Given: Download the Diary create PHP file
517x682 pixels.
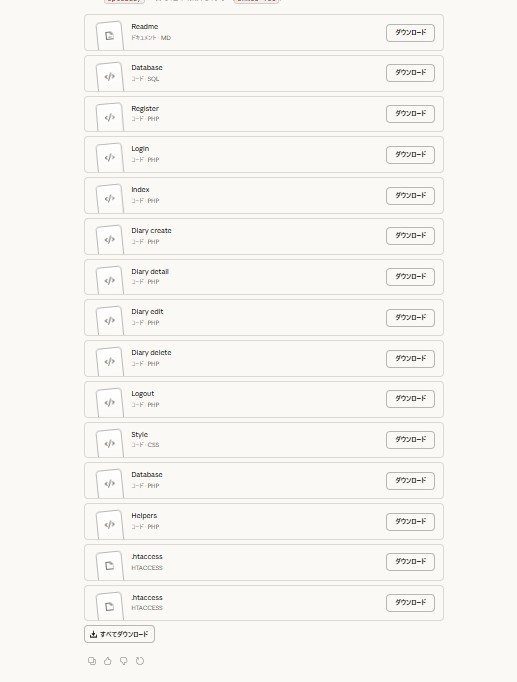Looking at the screenshot, I should pyautogui.click(x=410, y=236).
